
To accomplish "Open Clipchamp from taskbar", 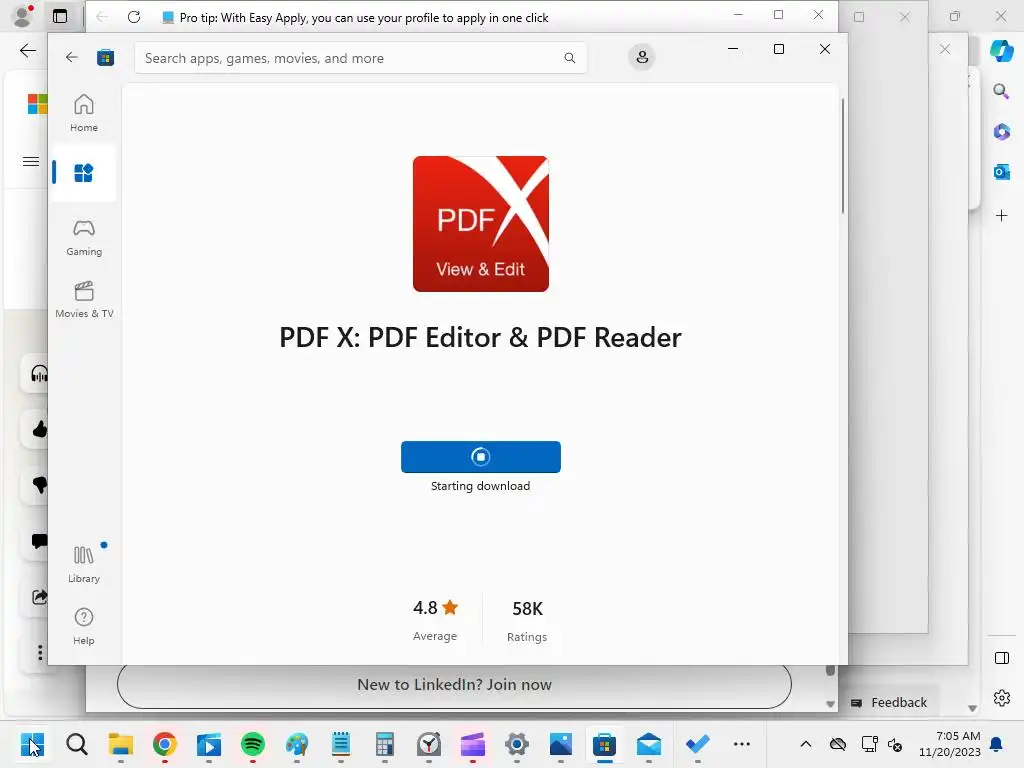I will click(x=473, y=744).
